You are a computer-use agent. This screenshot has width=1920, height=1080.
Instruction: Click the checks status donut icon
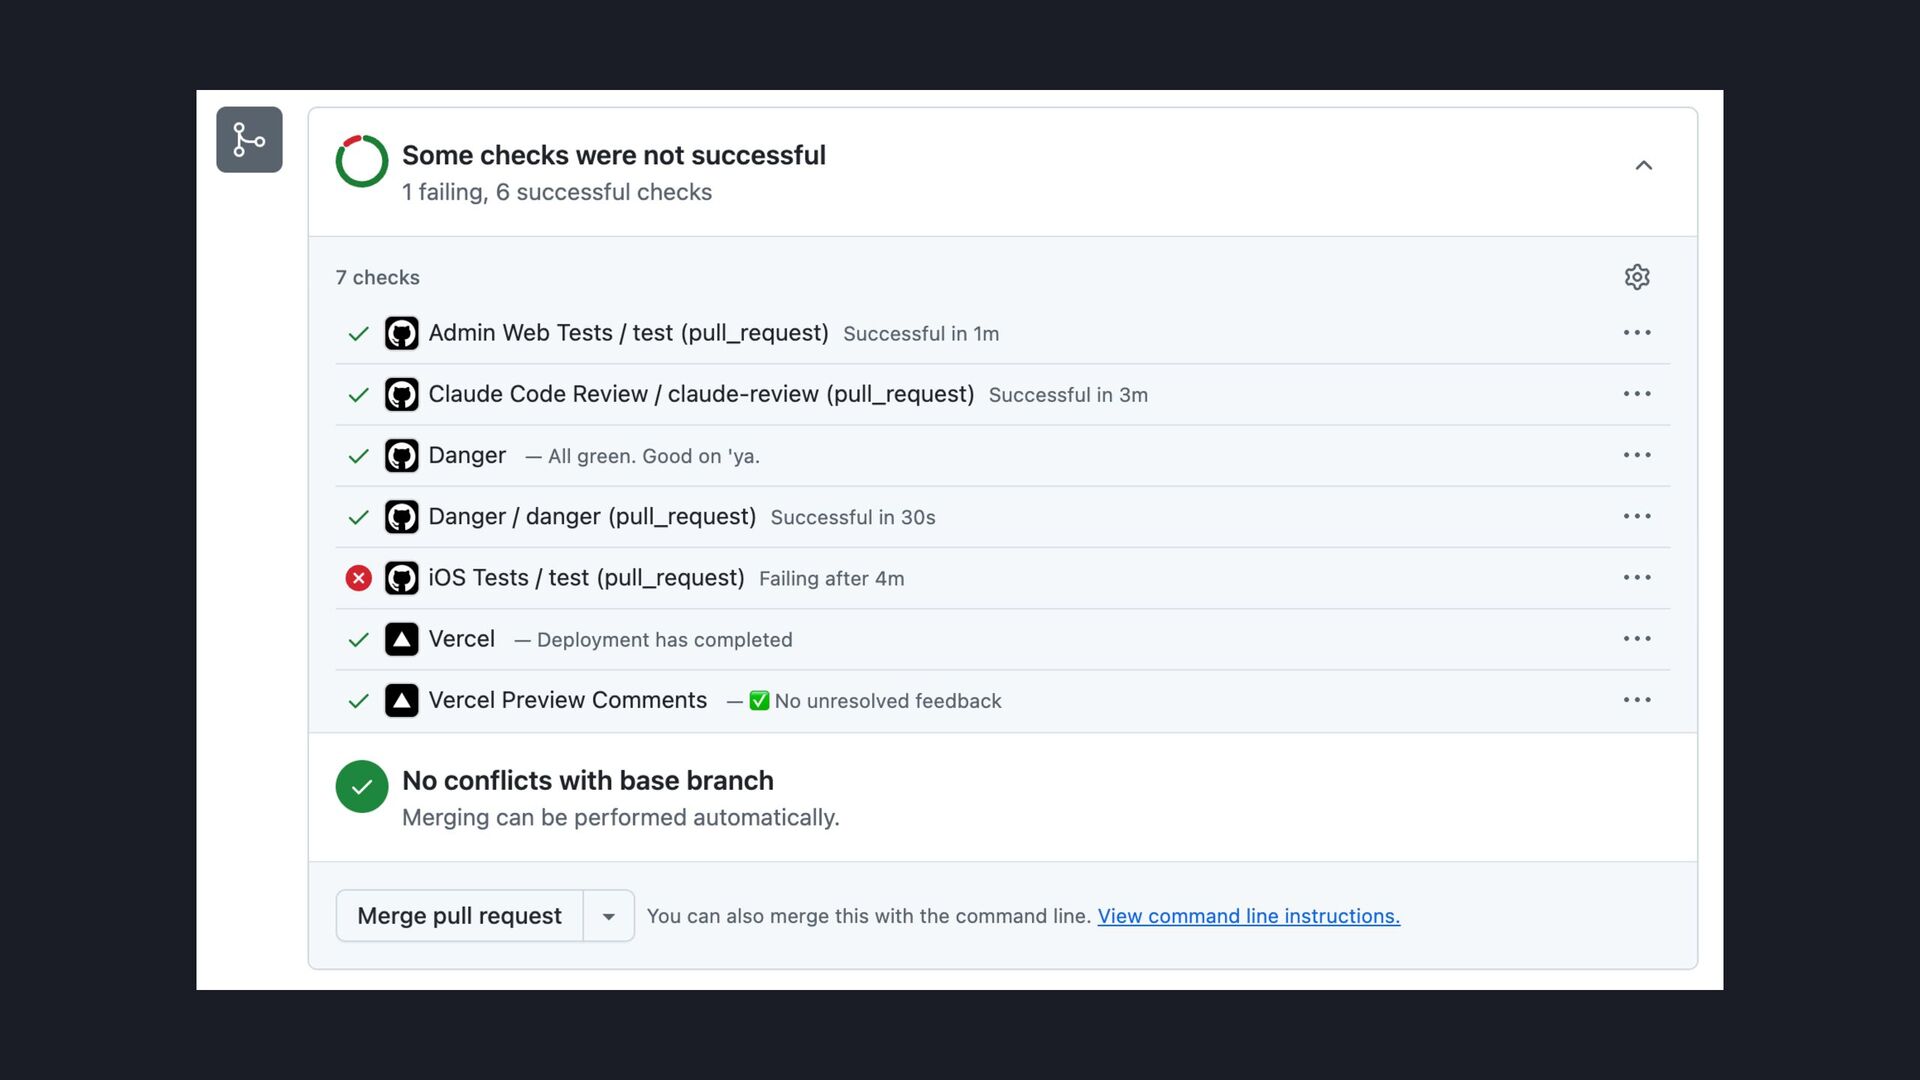pos(362,161)
